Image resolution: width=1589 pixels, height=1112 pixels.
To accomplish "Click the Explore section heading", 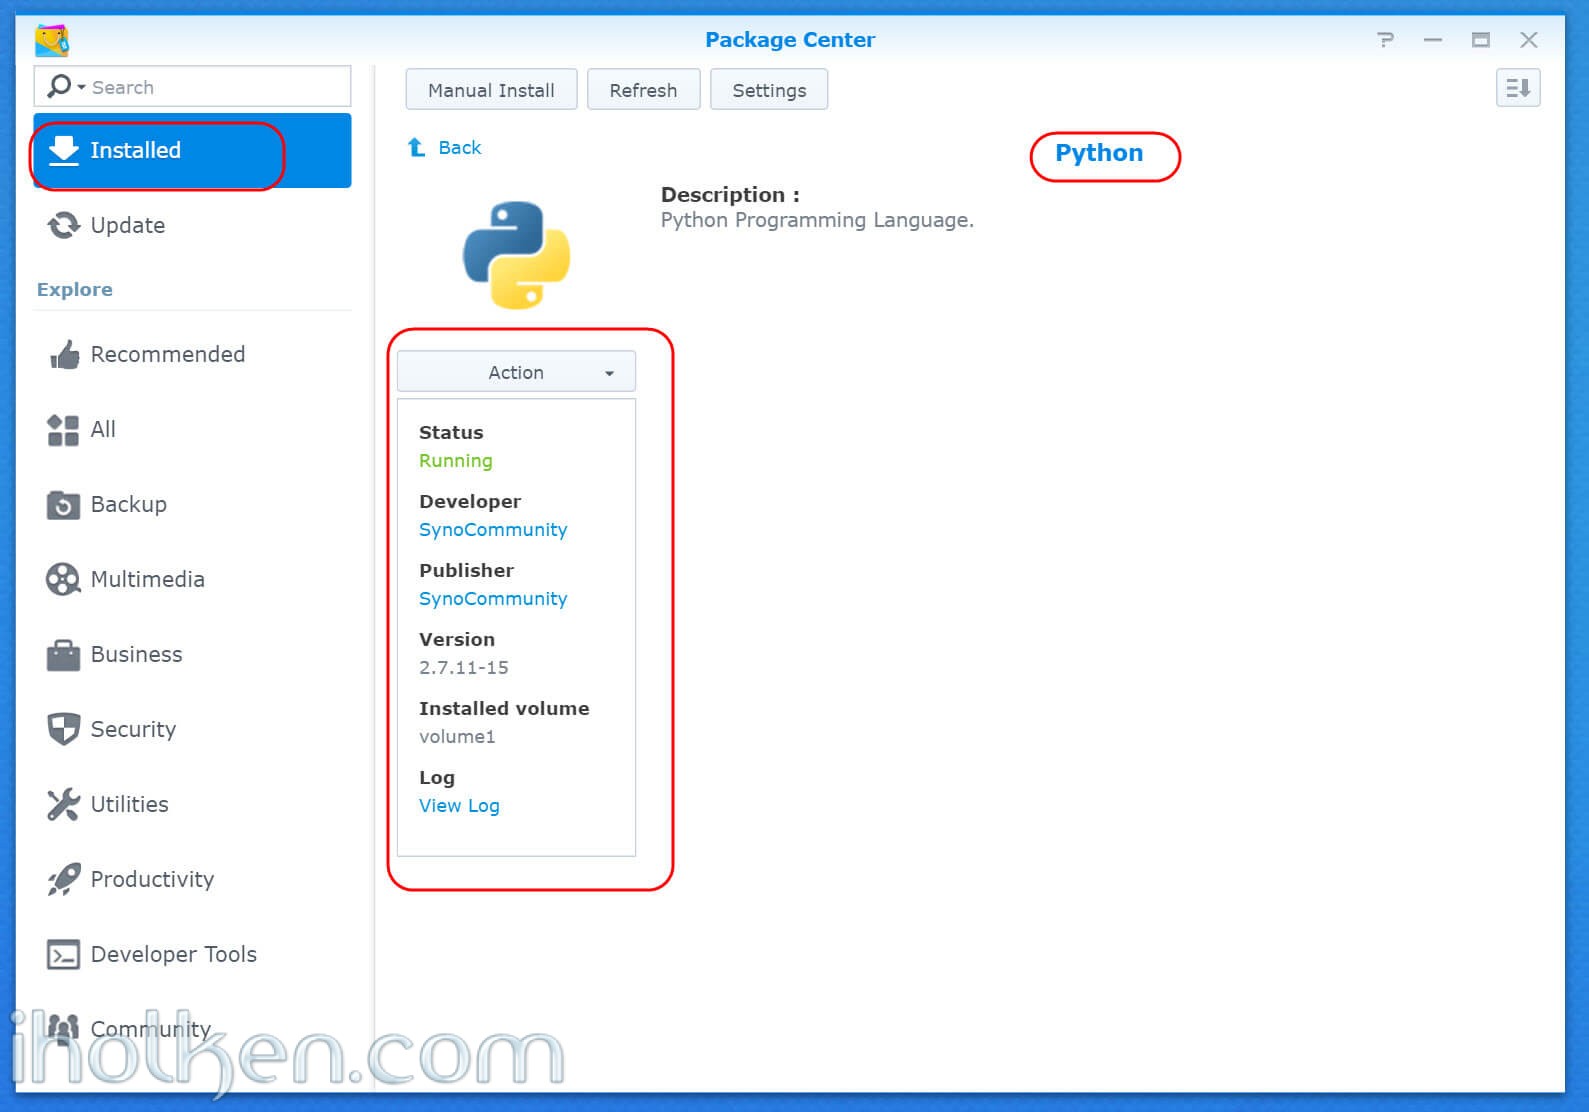I will pyautogui.click(x=75, y=289).
